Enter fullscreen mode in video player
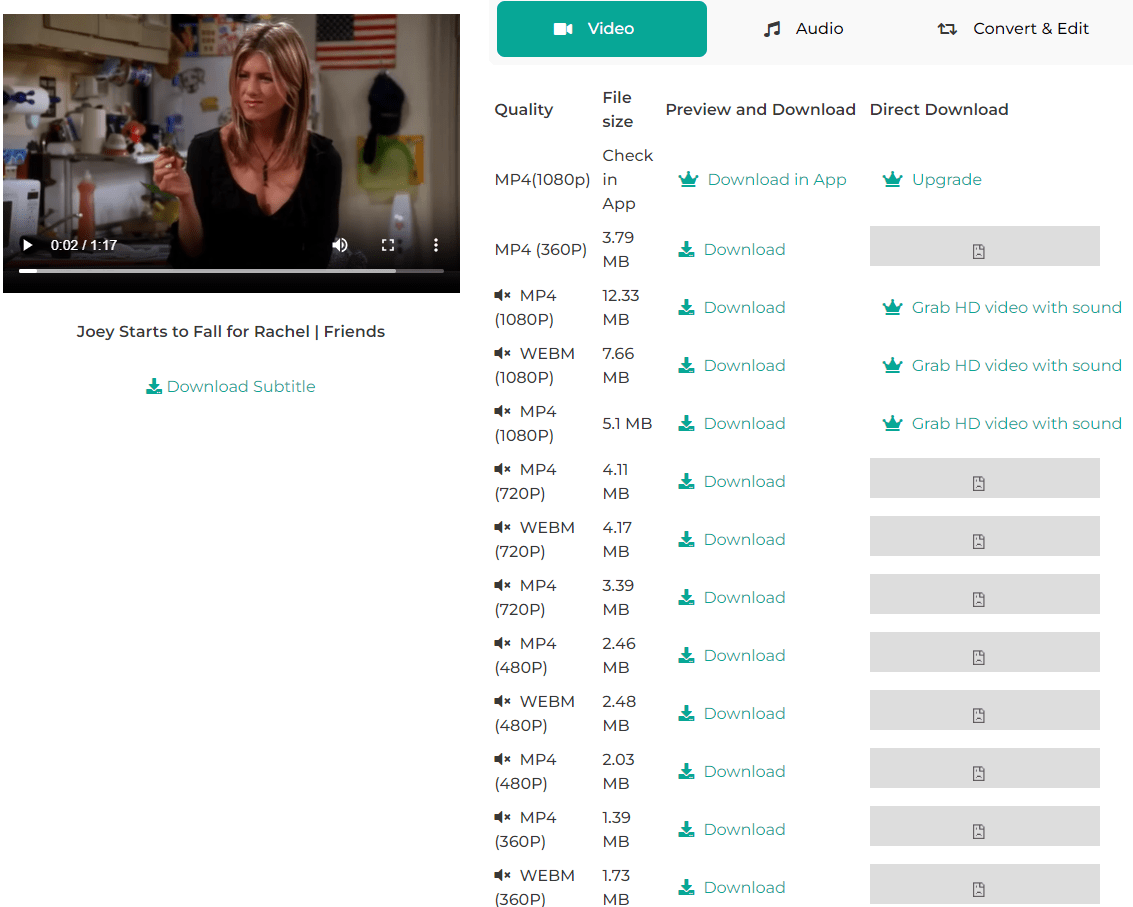Viewport: 1133px width, 907px height. point(388,245)
